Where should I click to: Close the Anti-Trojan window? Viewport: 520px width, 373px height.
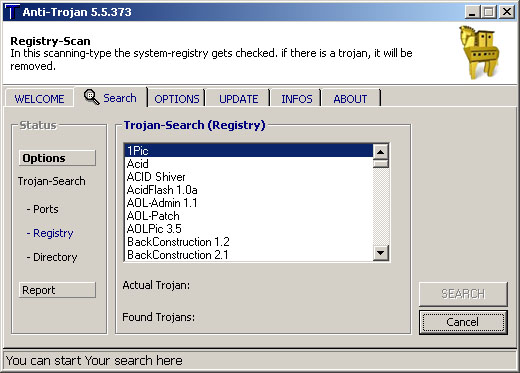(507, 12)
